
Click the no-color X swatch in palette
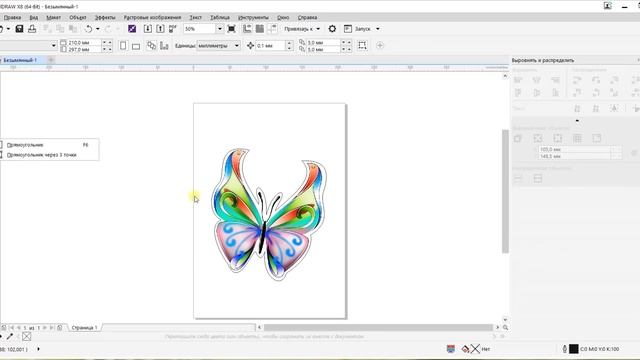point(27,337)
